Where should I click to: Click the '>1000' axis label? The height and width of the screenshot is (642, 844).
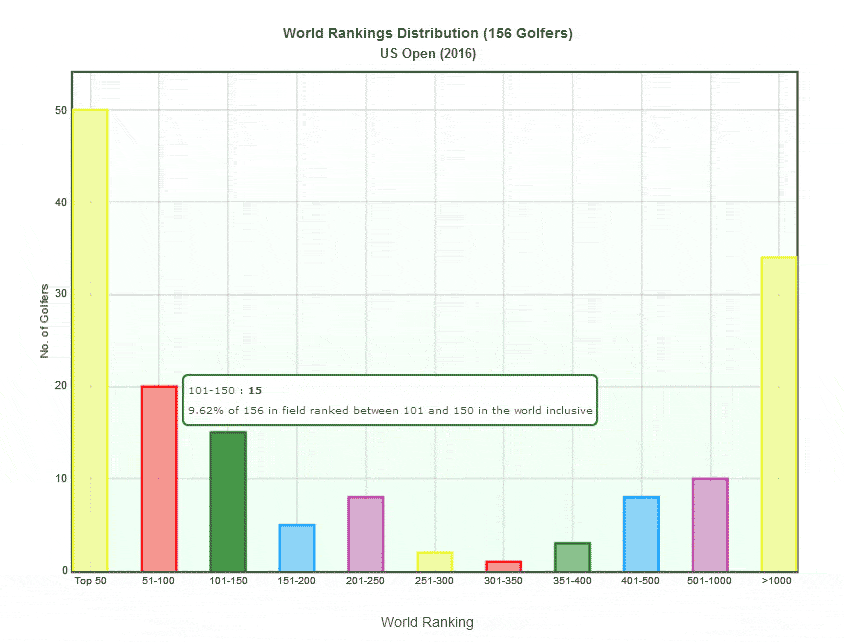[x=777, y=581]
